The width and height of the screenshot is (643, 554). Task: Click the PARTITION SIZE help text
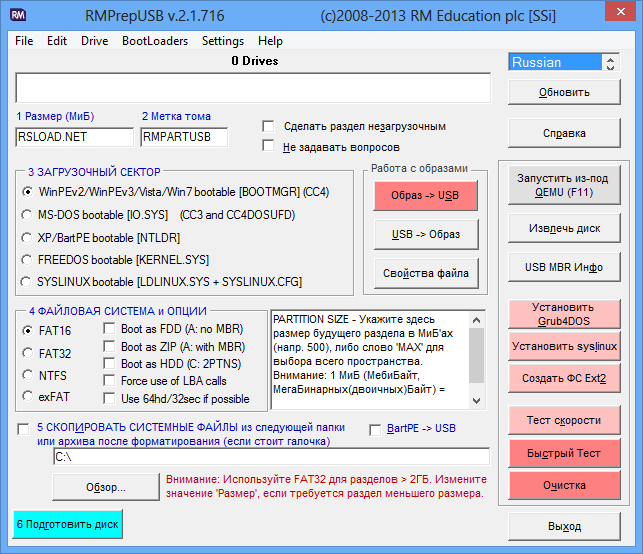[x=370, y=354]
